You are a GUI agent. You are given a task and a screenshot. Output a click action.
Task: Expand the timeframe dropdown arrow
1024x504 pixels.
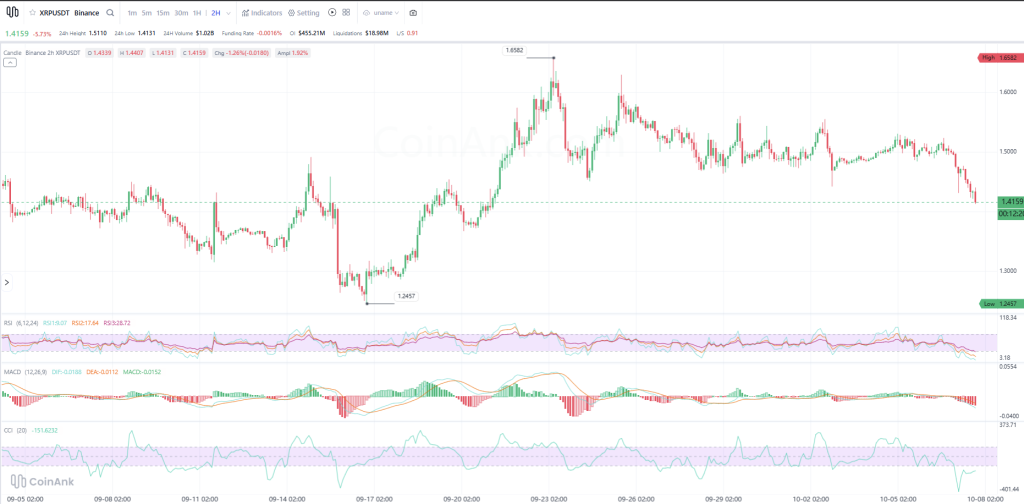(228, 12)
